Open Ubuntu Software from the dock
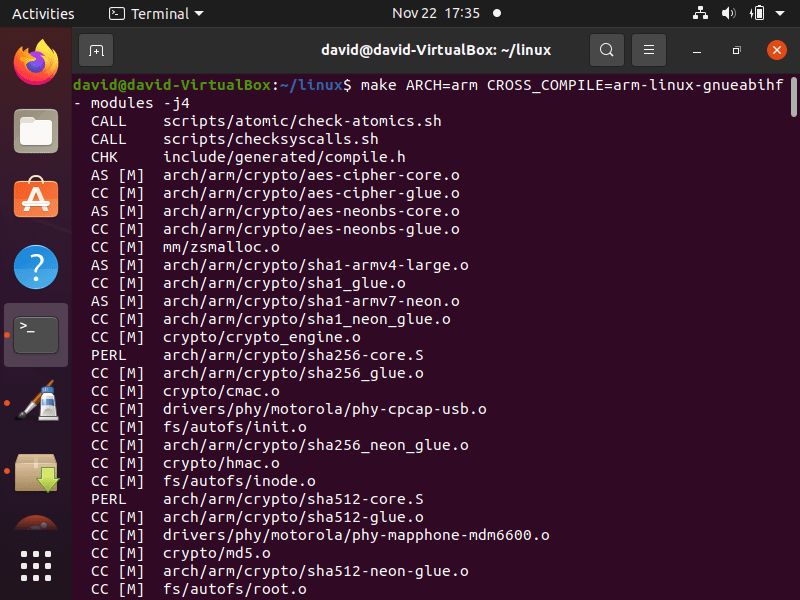Viewport: 800px width, 600px height. click(x=36, y=198)
